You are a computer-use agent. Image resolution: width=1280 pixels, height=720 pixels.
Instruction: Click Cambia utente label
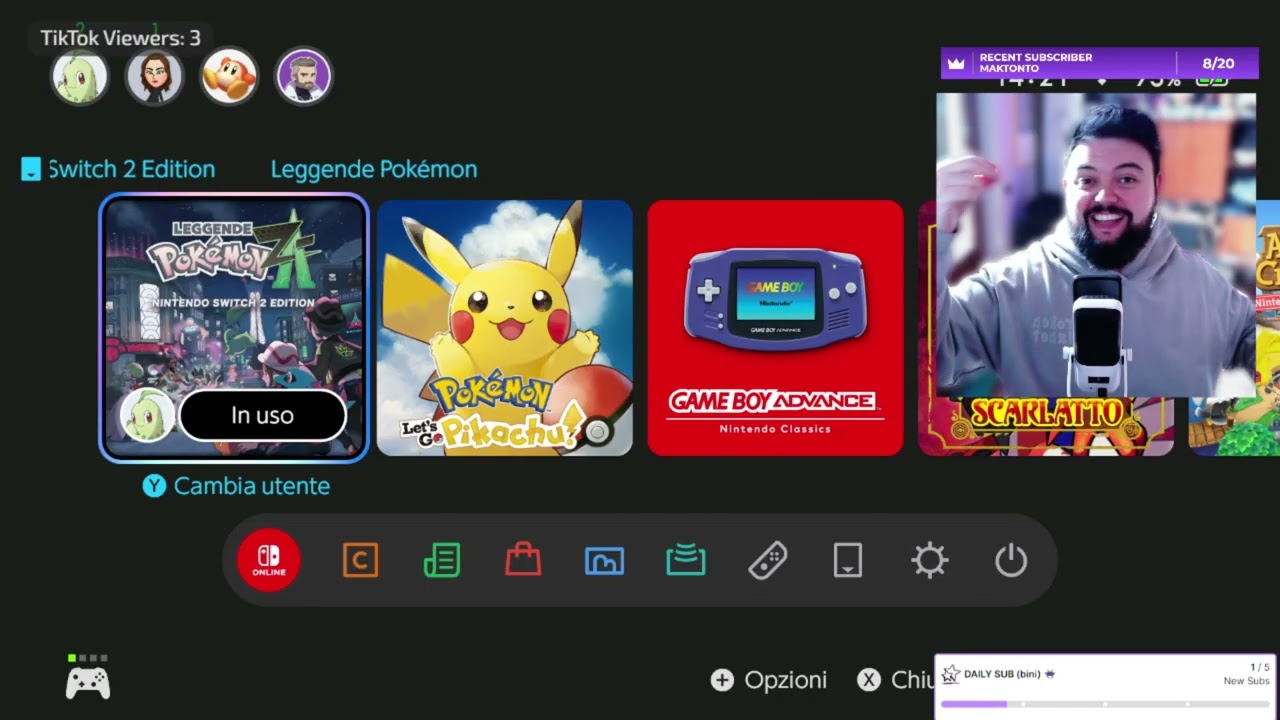[x=252, y=486]
